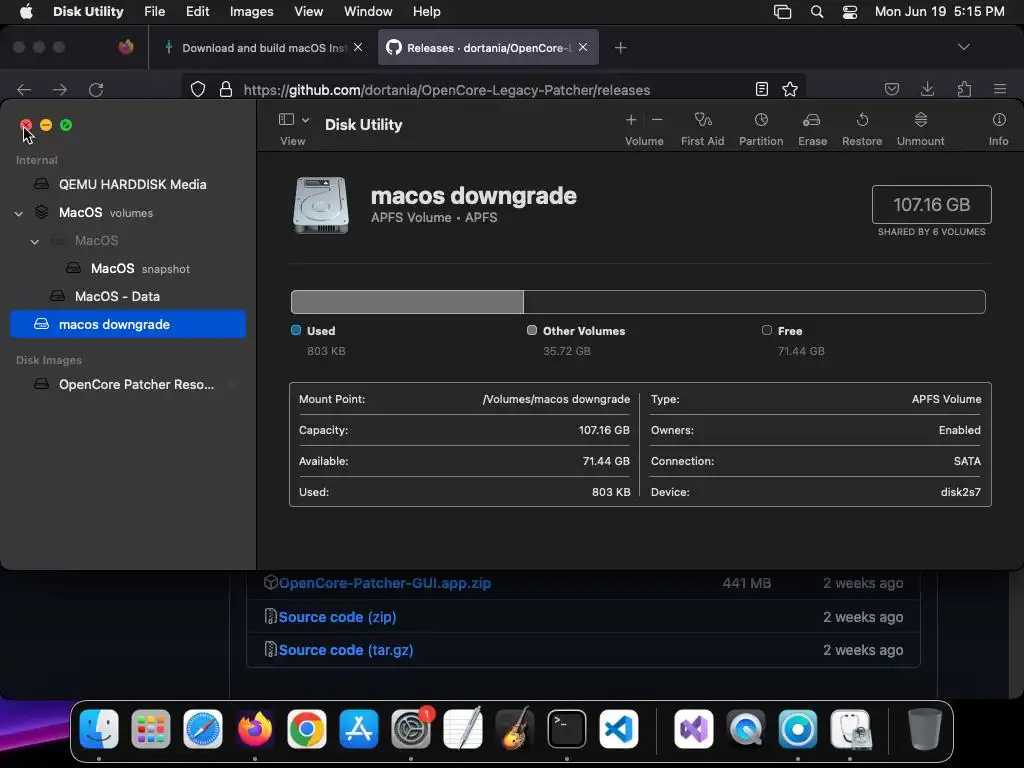This screenshot has height=768, width=1024.
Task: Select the MacOS volumes container row
Action: (x=128, y=212)
